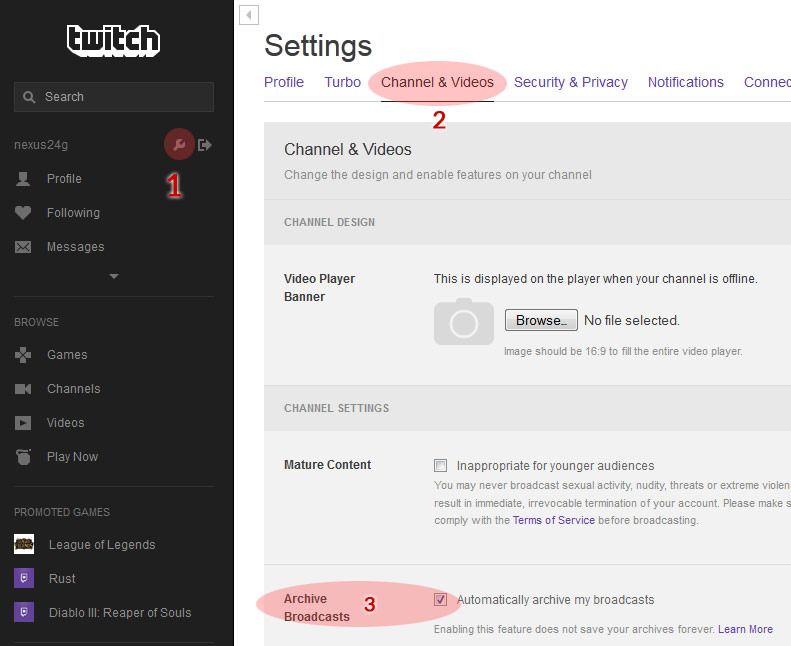The width and height of the screenshot is (791, 646).
Task: Click the Twitch logo
Action: (x=114, y=40)
